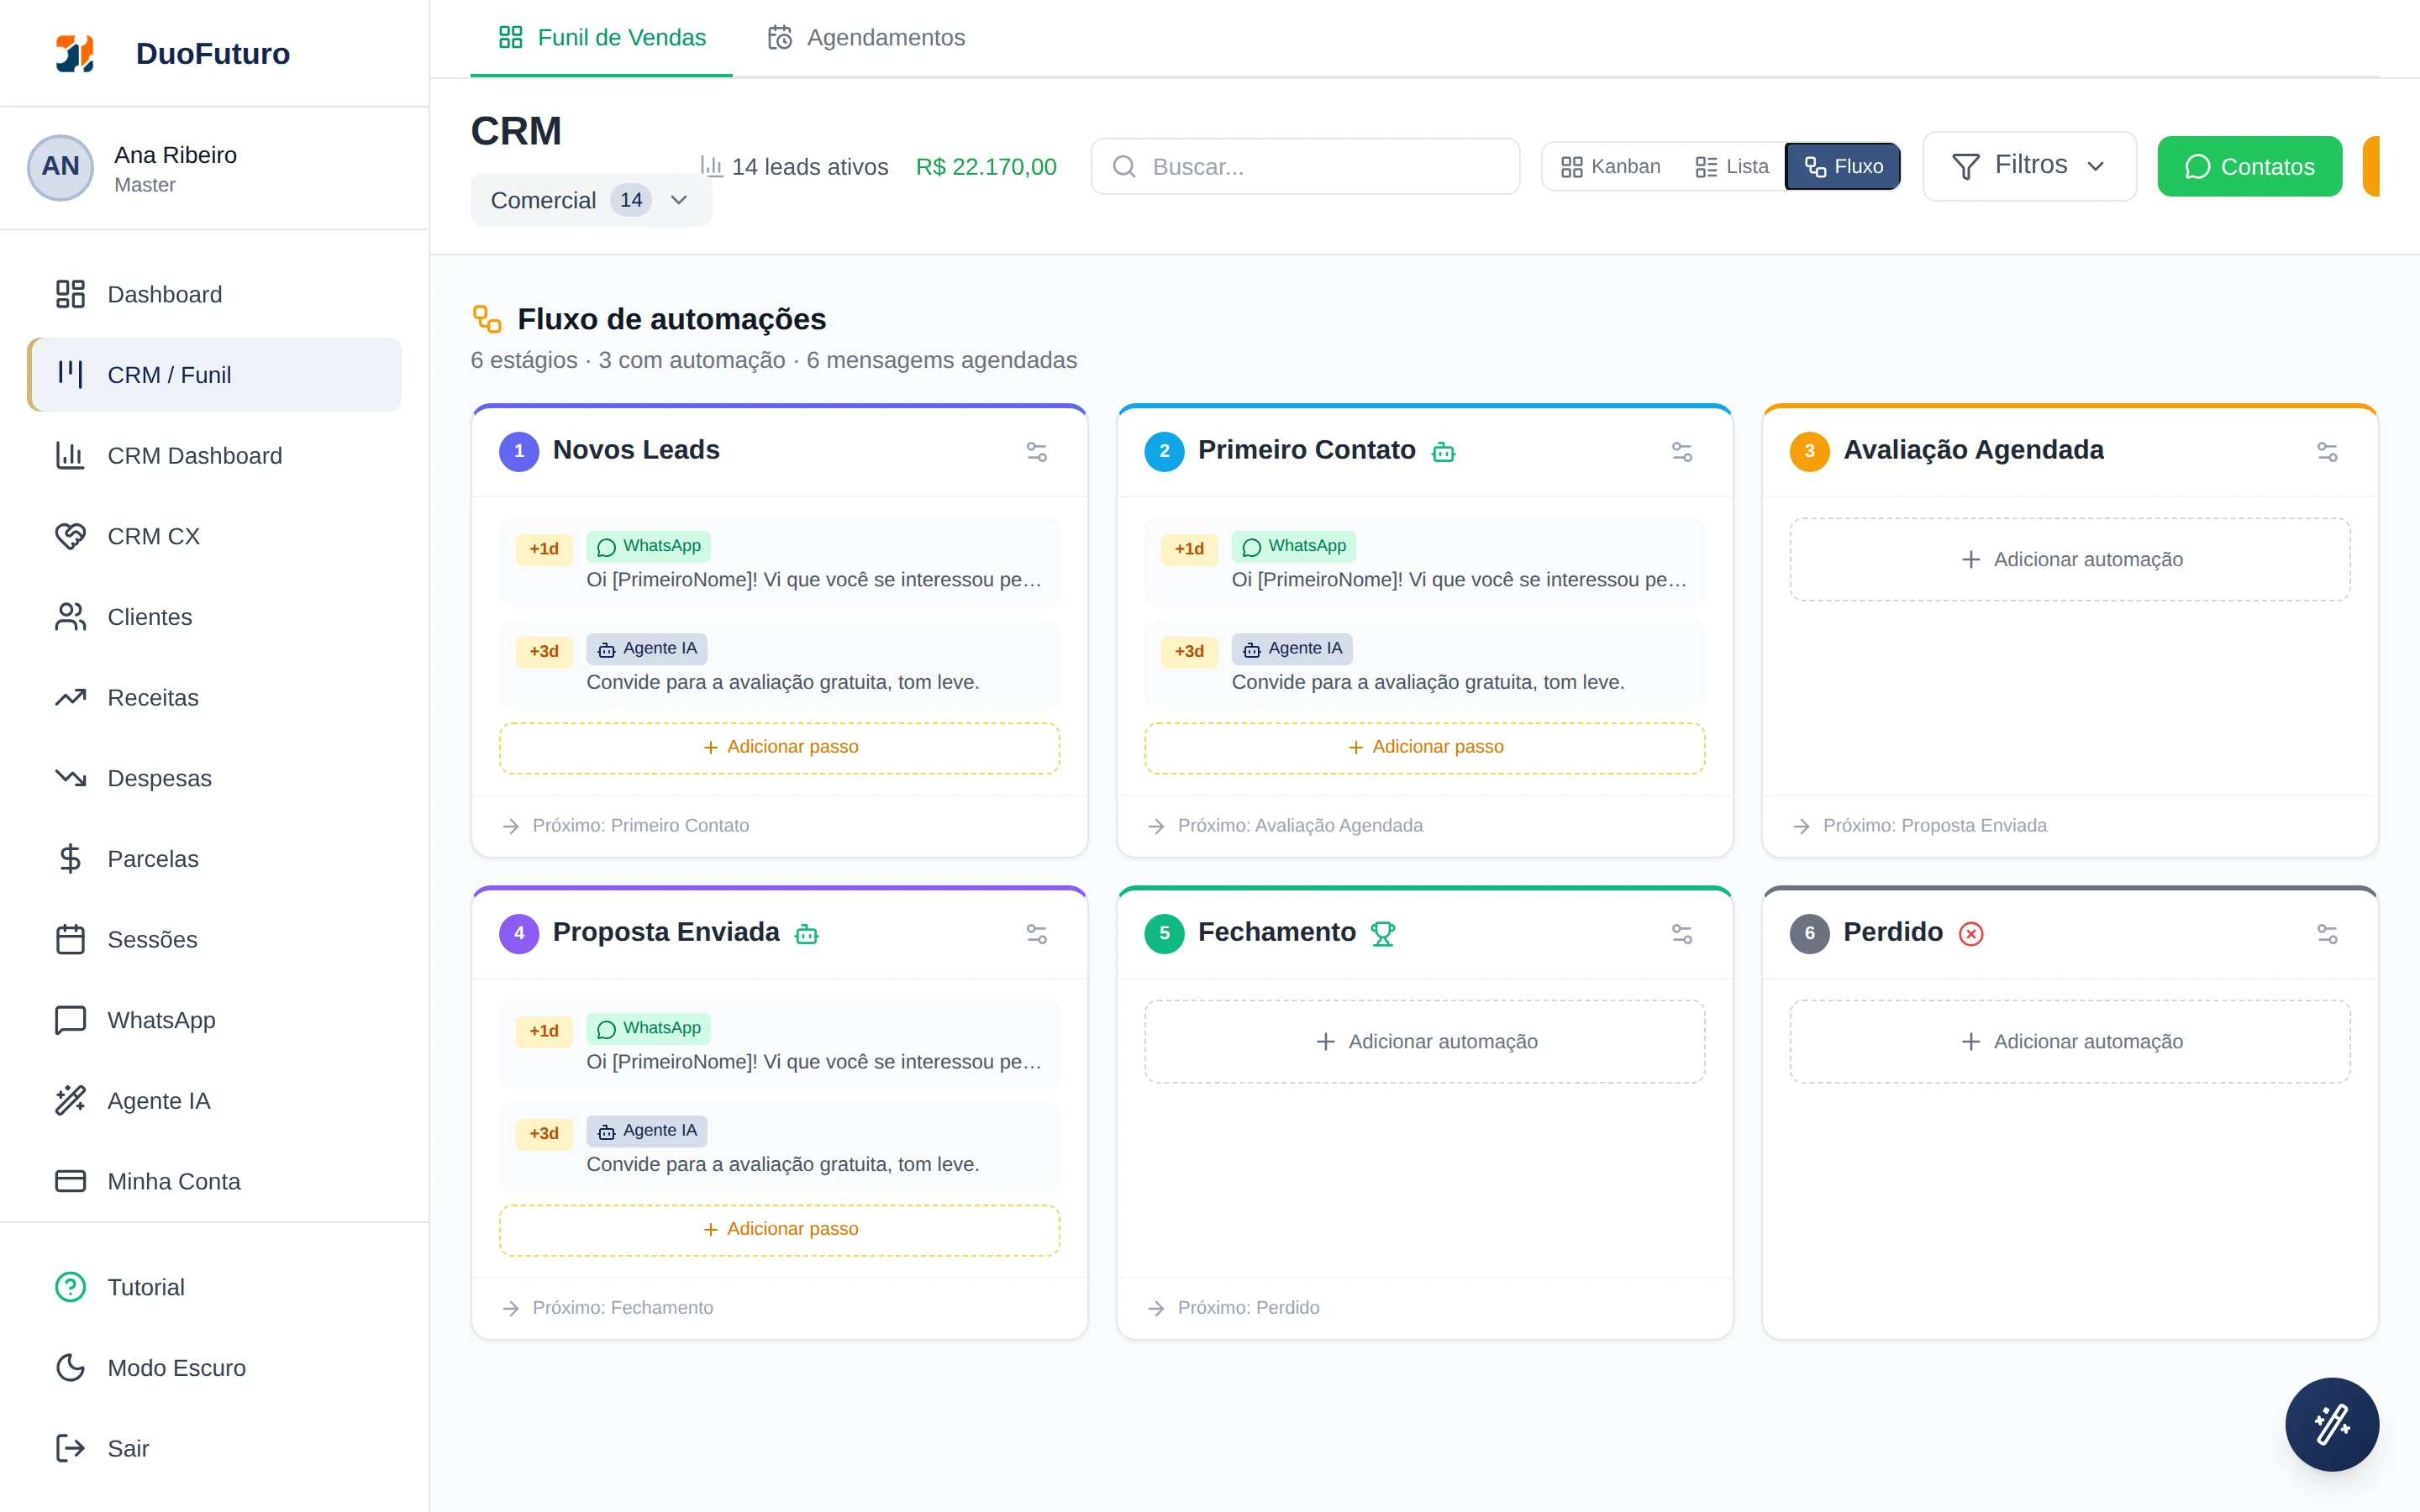2420x1512 pixels.
Task: Click the Fluxo de automações flow icon
Action: click(487, 319)
